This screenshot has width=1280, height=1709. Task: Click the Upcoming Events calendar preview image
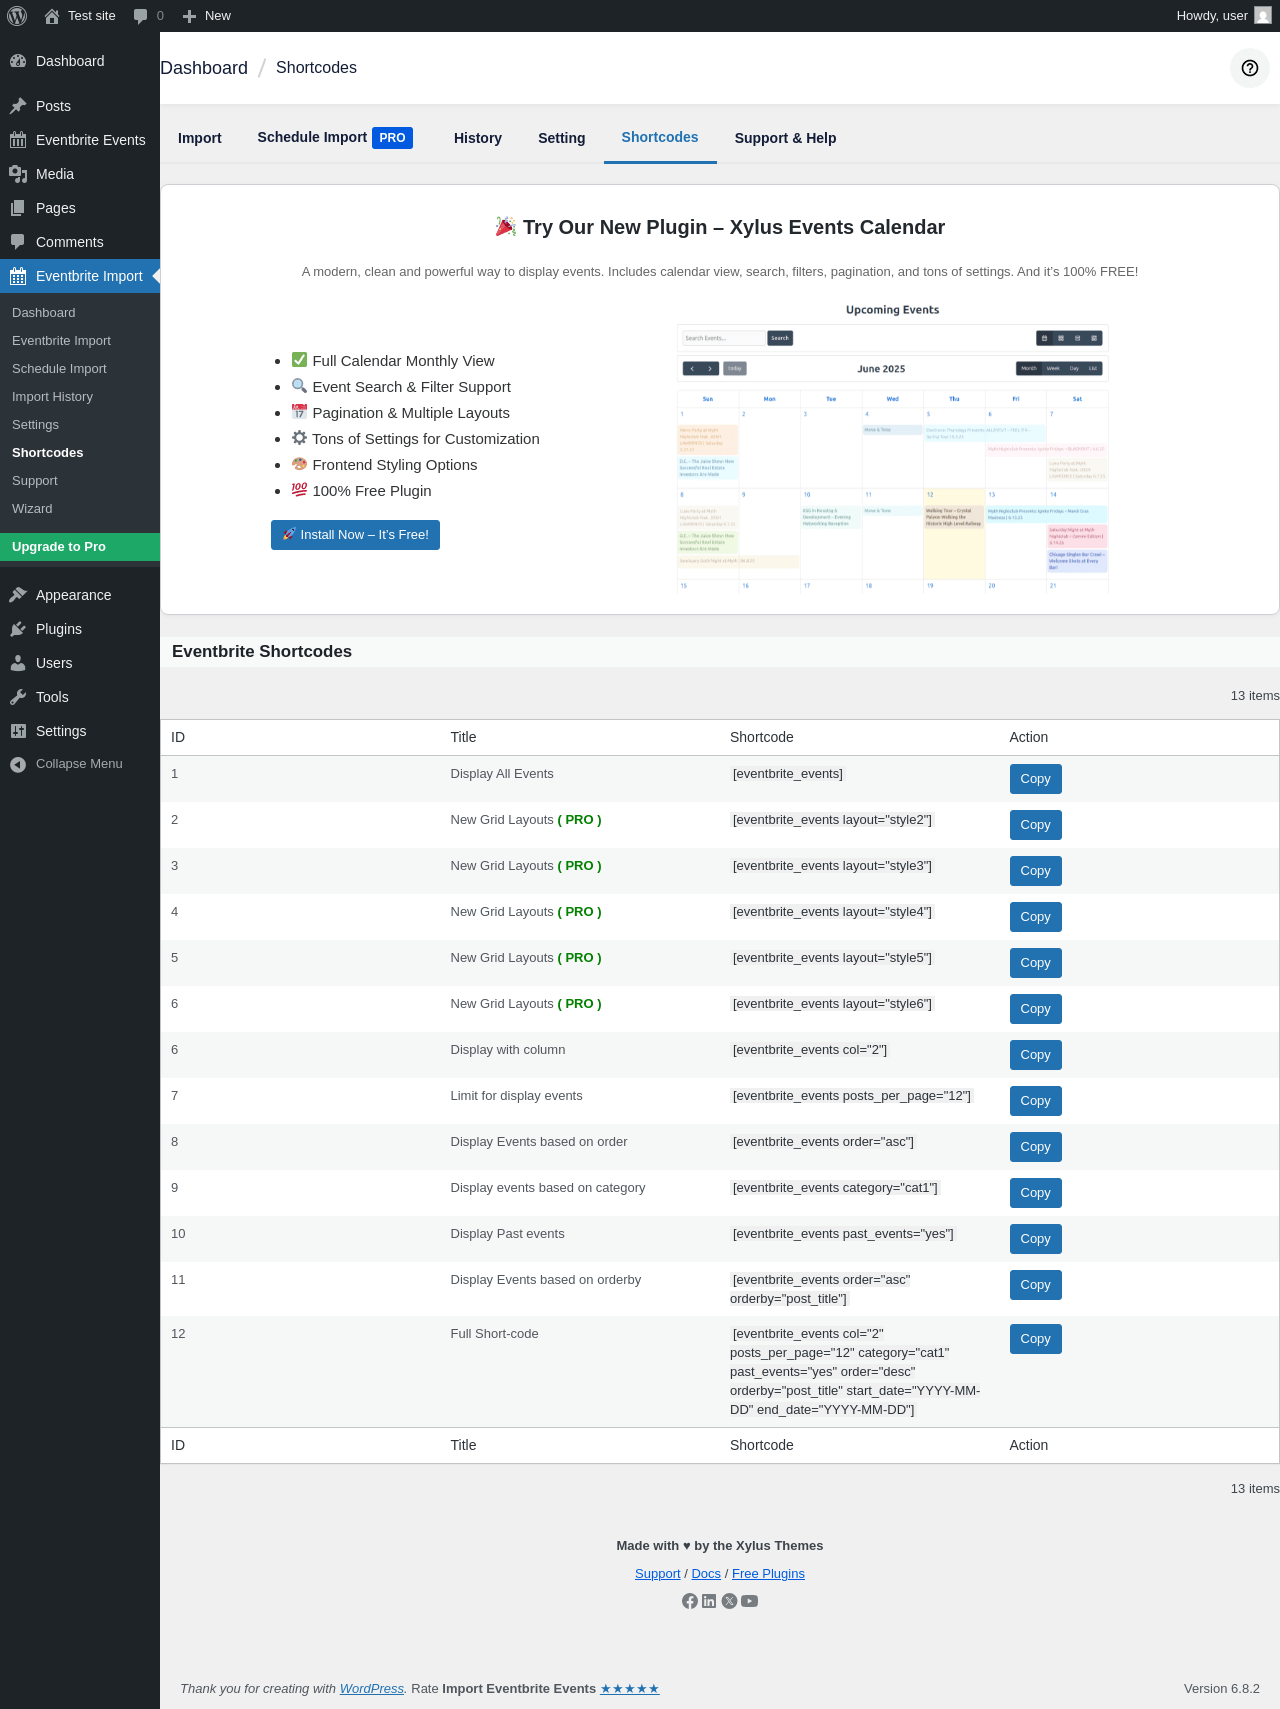[892, 447]
